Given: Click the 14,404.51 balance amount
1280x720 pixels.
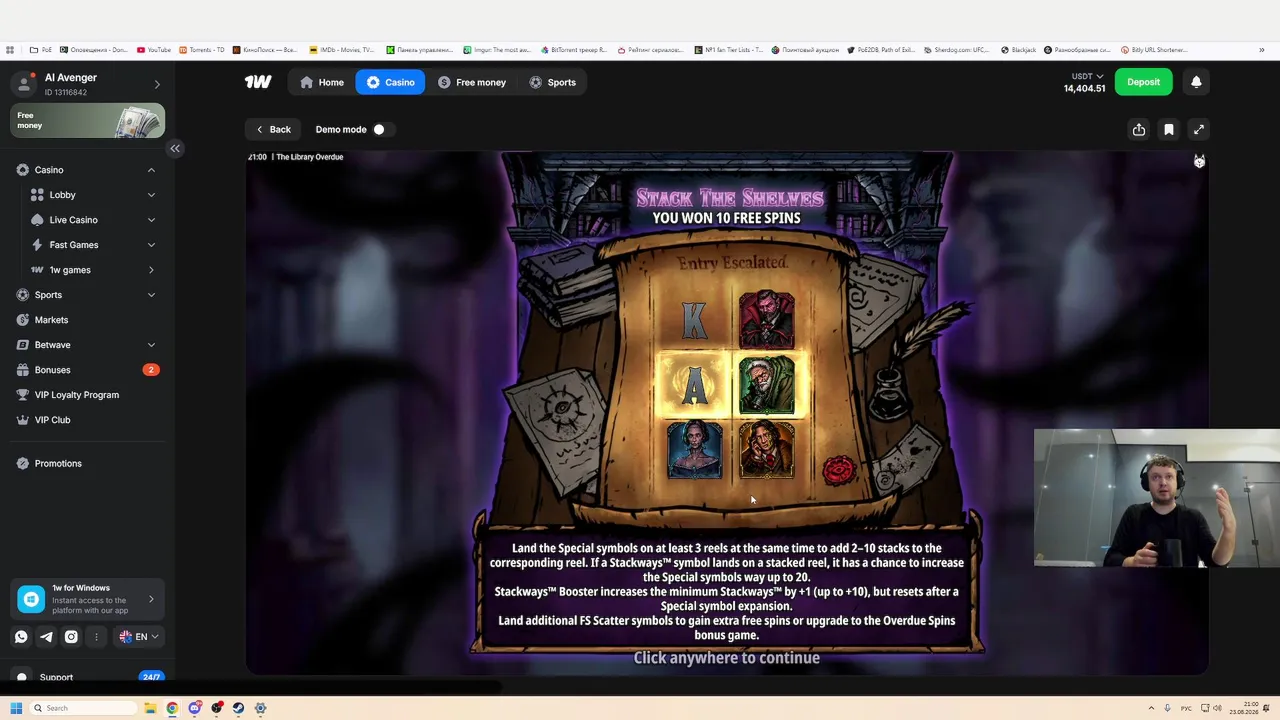Looking at the screenshot, I should (x=1085, y=89).
